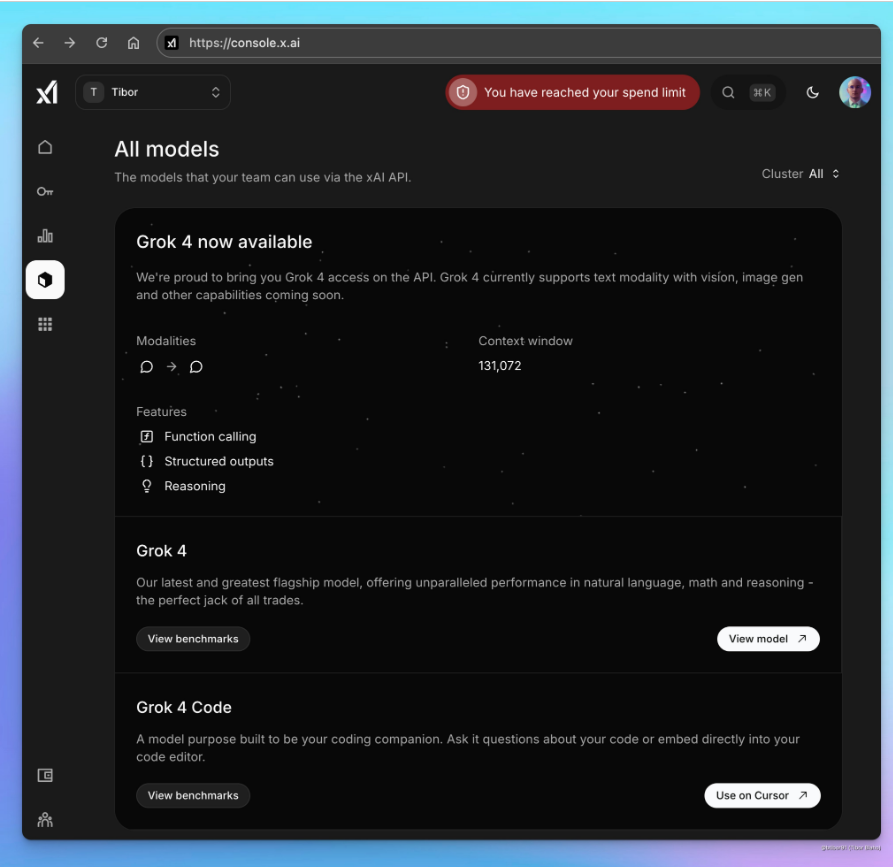The height and width of the screenshot is (867, 893).
Task: Click View benchmarks under Grok 4 Code
Action: pos(193,796)
